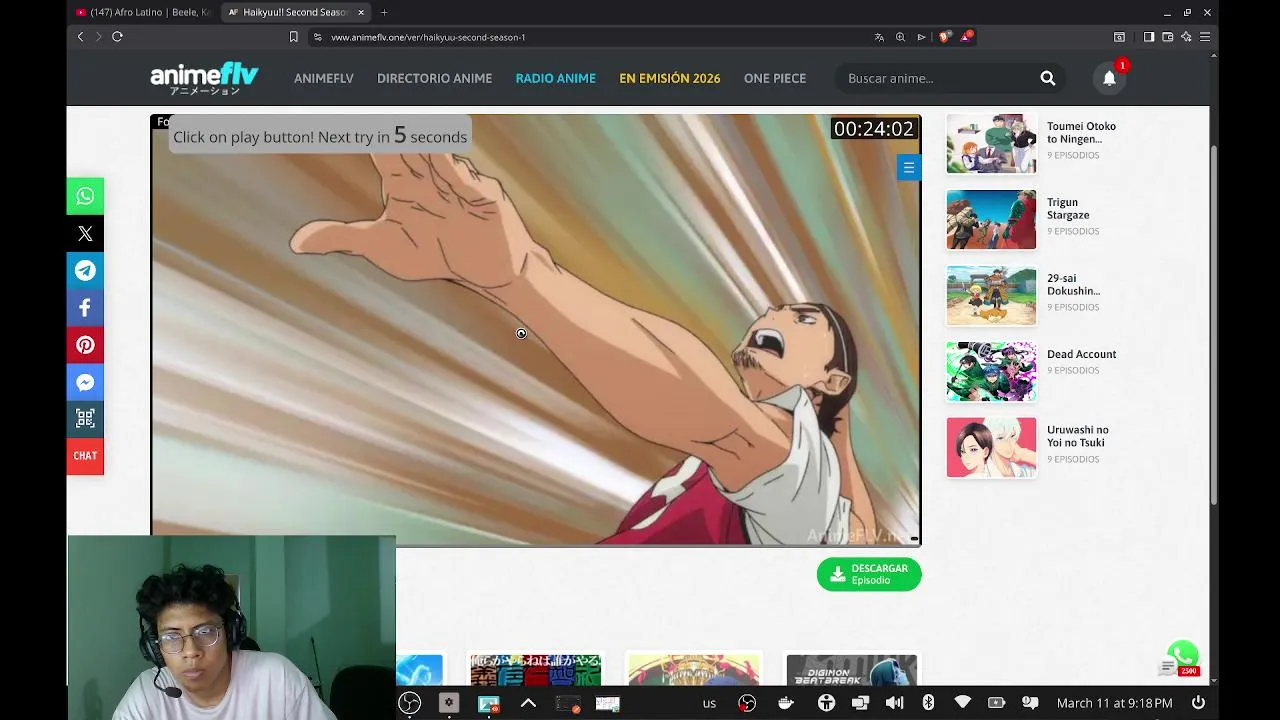Viewport: 1280px width, 720px height.
Task: Show the QR code share icon
Action: (x=85, y=419)
